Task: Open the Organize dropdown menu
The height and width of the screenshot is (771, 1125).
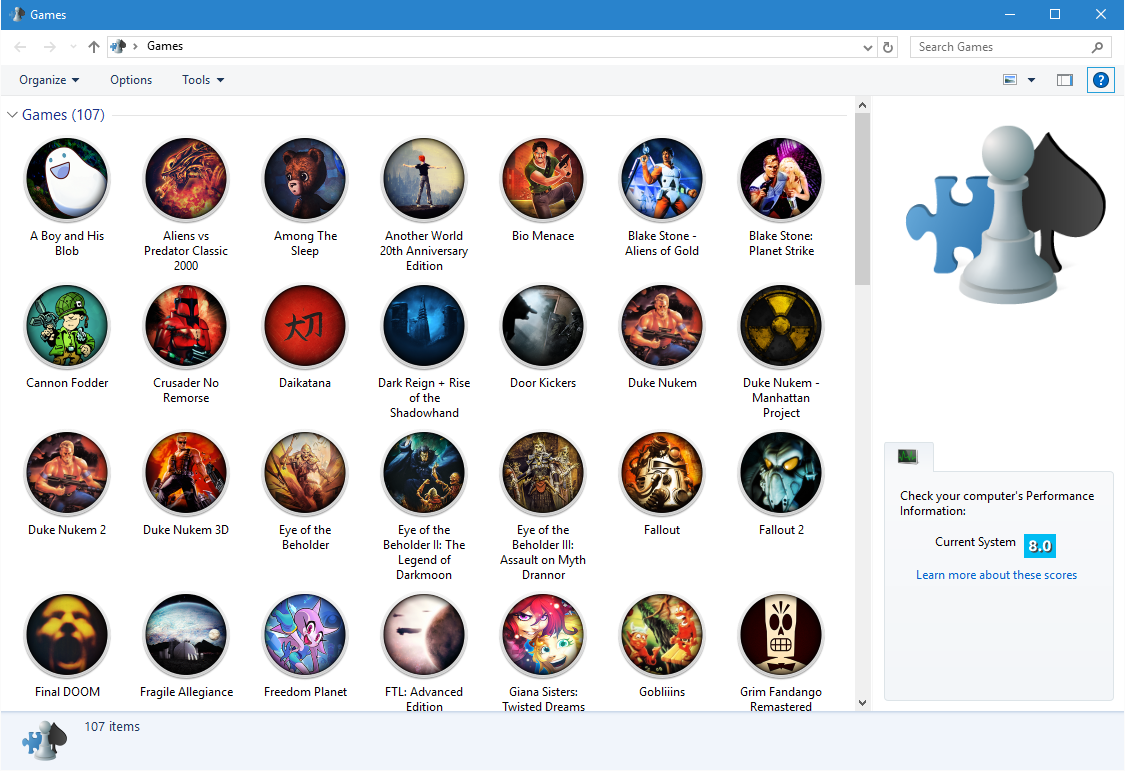Action: (49, 80)
